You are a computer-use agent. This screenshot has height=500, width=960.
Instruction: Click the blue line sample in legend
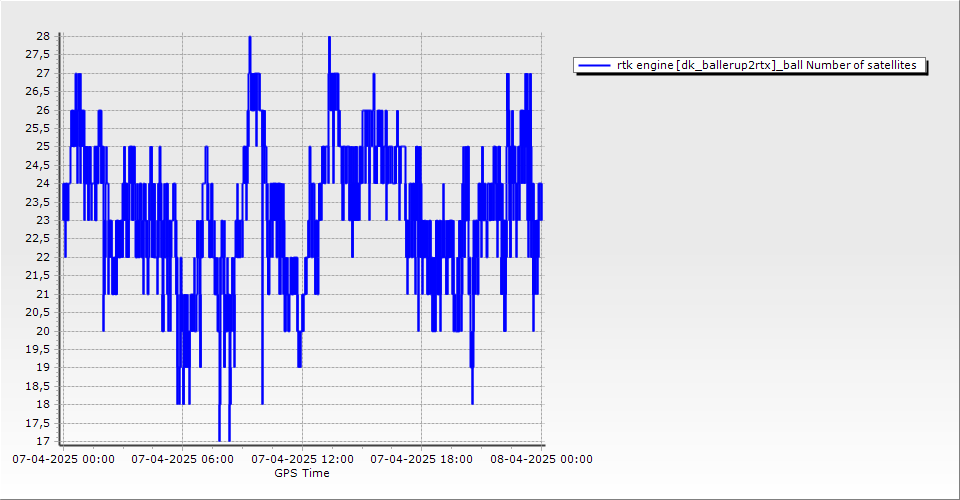[x=594, y=65]
